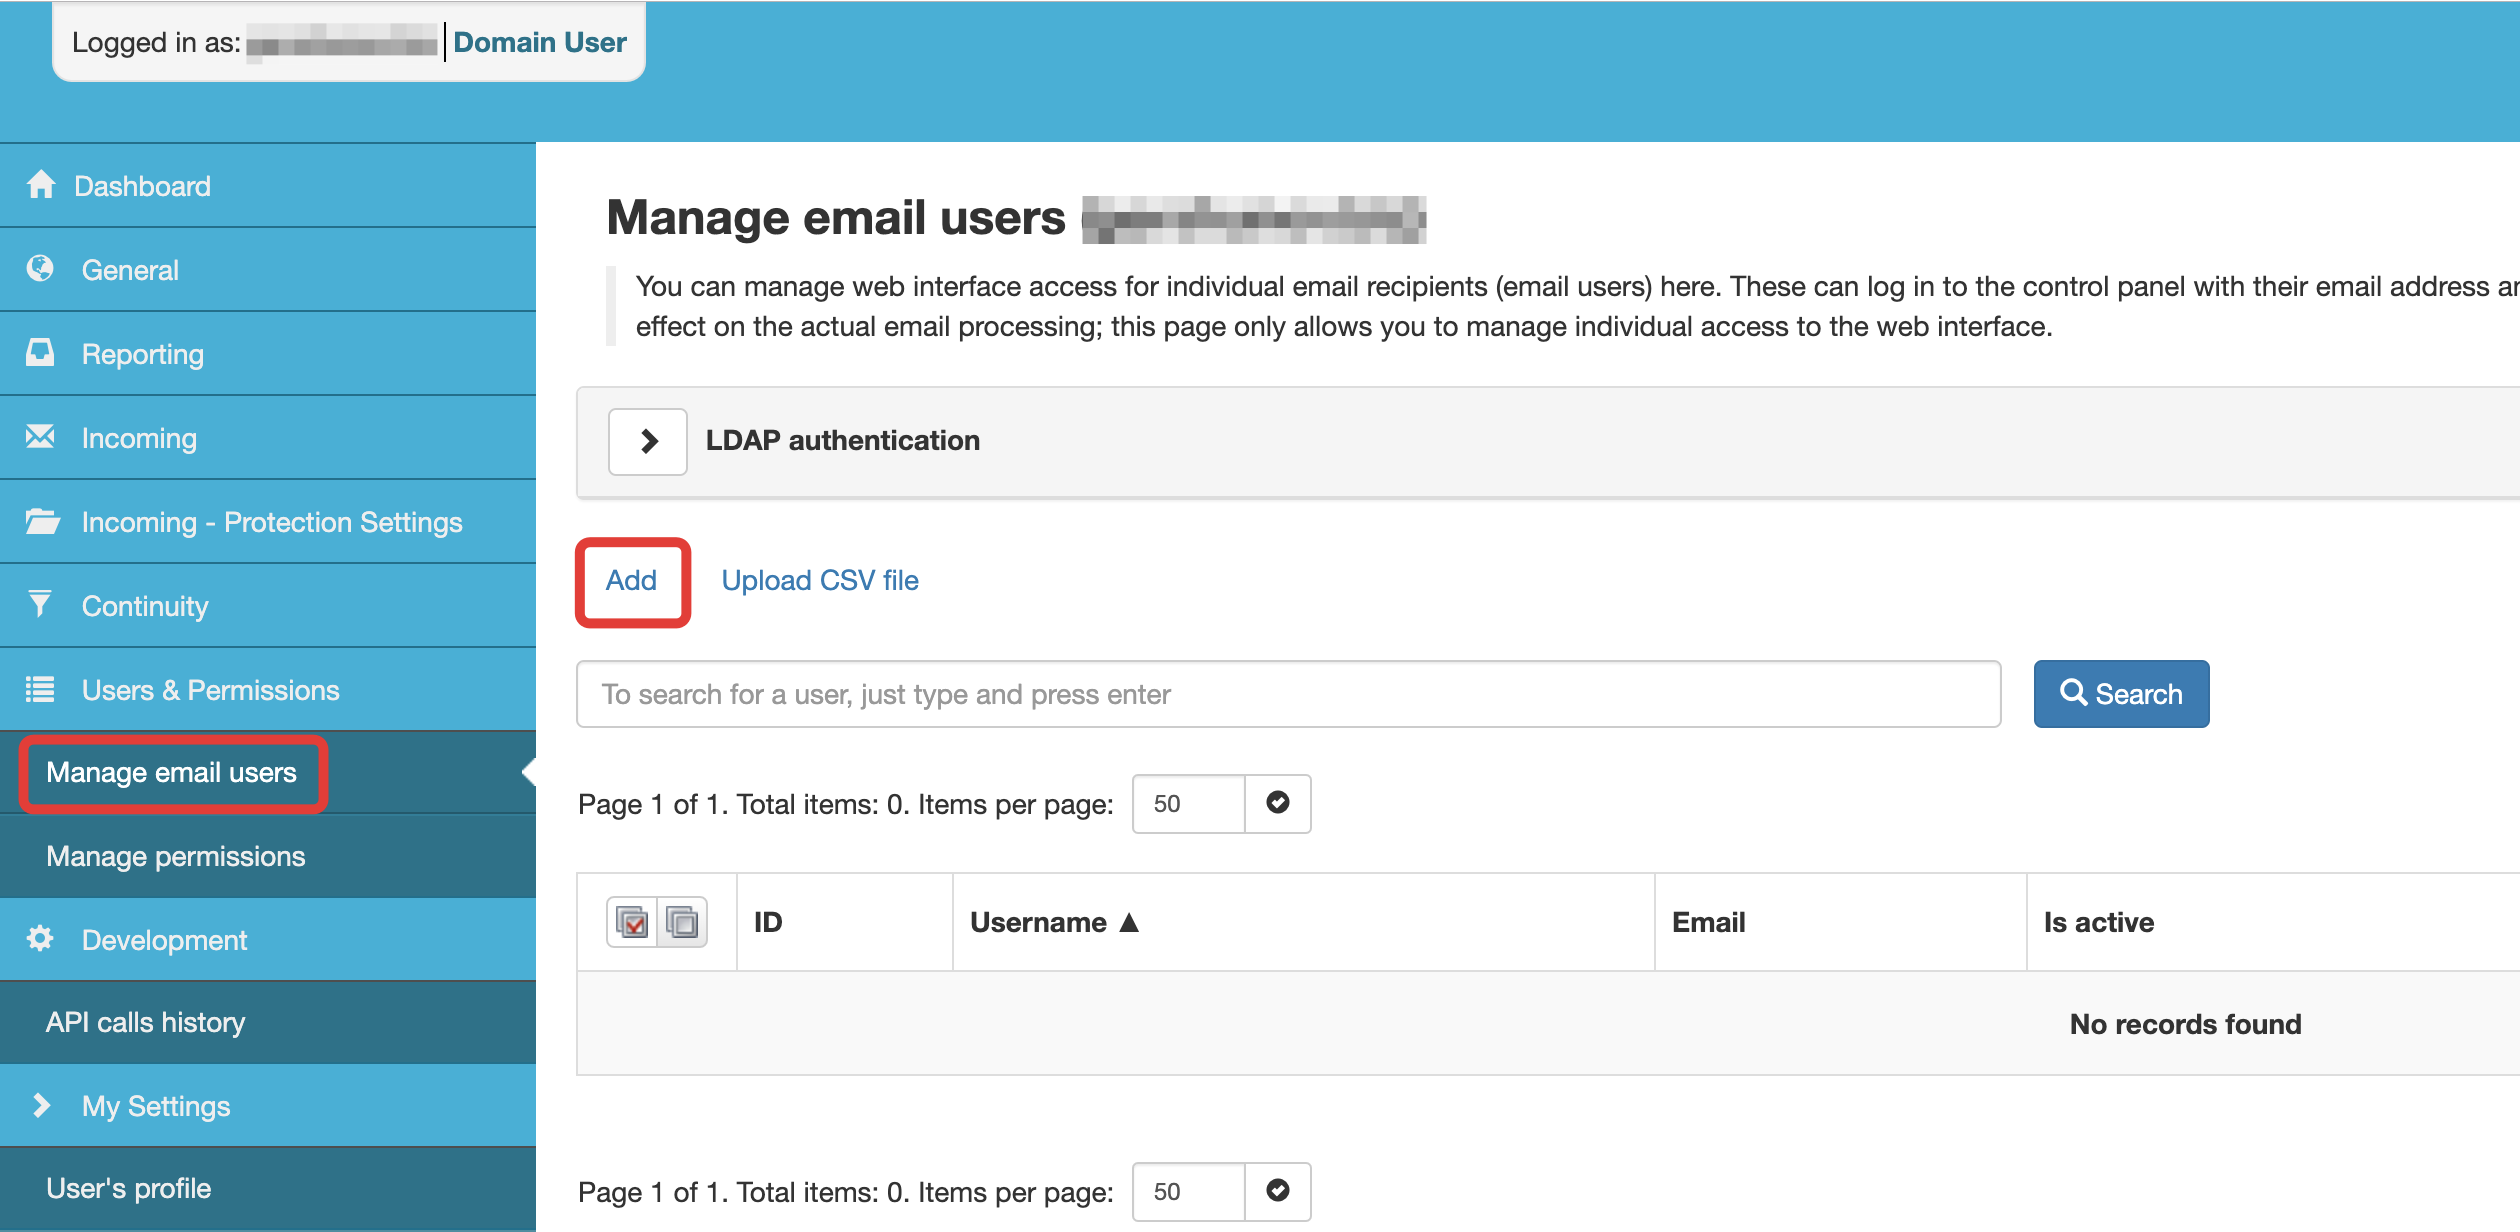Click the Incoming envelope icon

(40, 436)
